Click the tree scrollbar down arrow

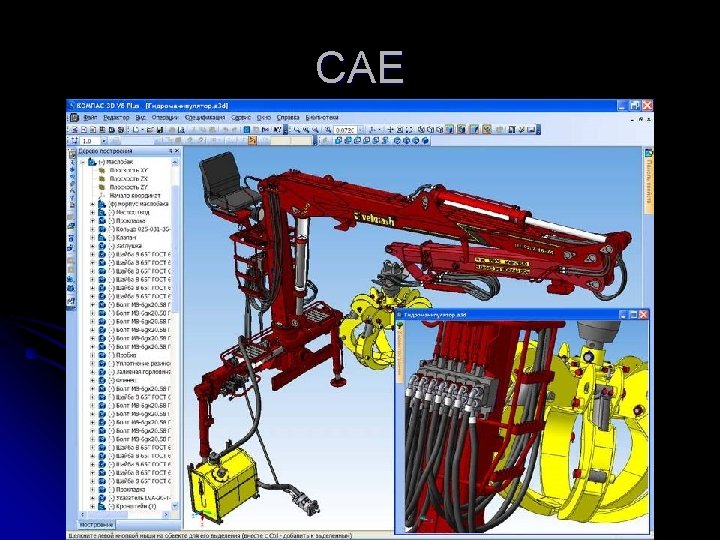click(175, 506)
